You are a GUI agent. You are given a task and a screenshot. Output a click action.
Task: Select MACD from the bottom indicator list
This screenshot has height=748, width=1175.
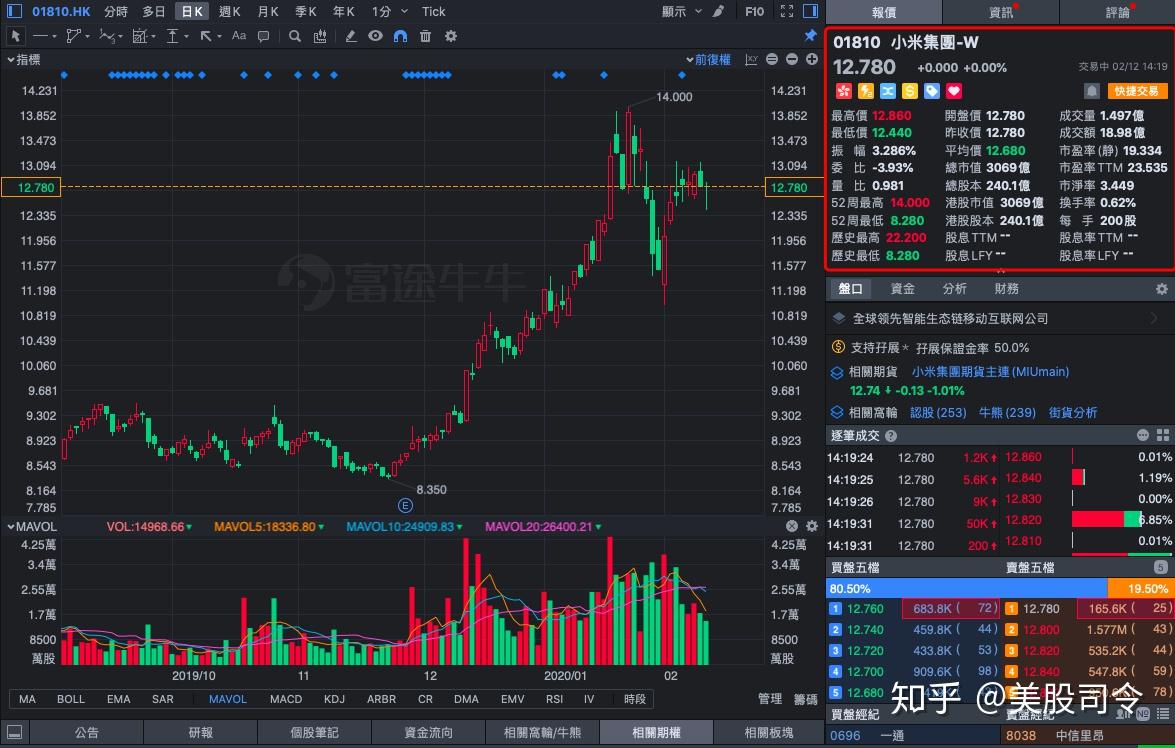coord(287,699)
